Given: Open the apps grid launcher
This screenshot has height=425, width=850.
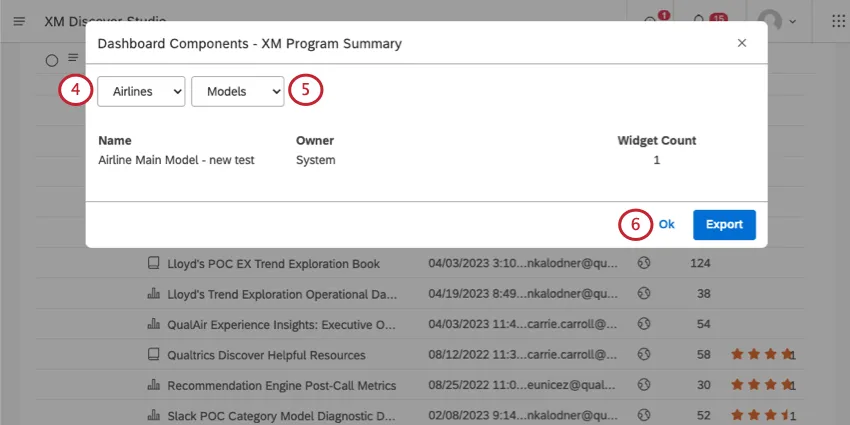Looking at the screenshot, I should (838, 21).
